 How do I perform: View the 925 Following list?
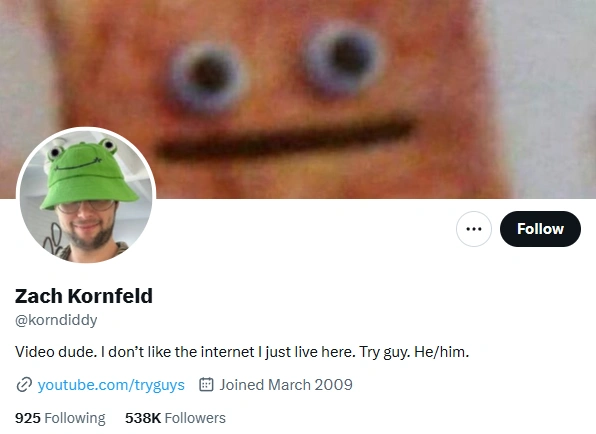60,418
